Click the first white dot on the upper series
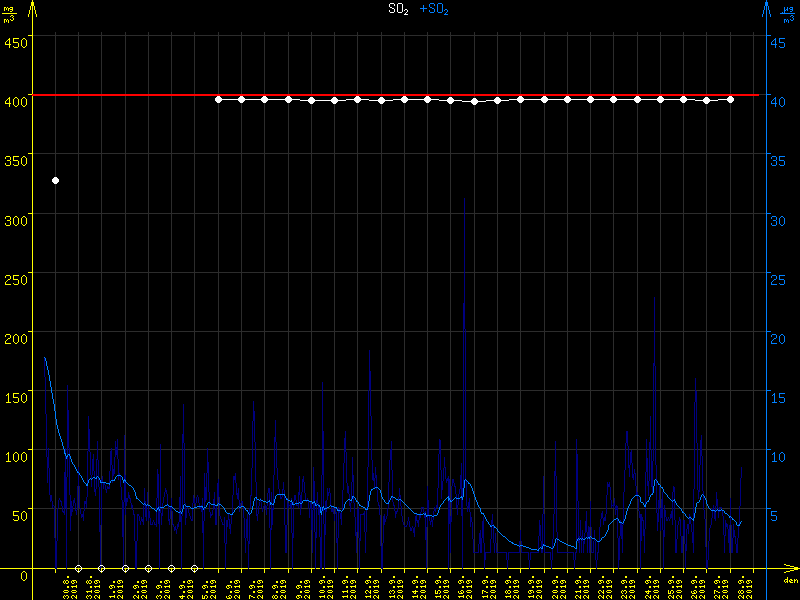The width and height of the screenshot is (800, 600). (218, 99)
